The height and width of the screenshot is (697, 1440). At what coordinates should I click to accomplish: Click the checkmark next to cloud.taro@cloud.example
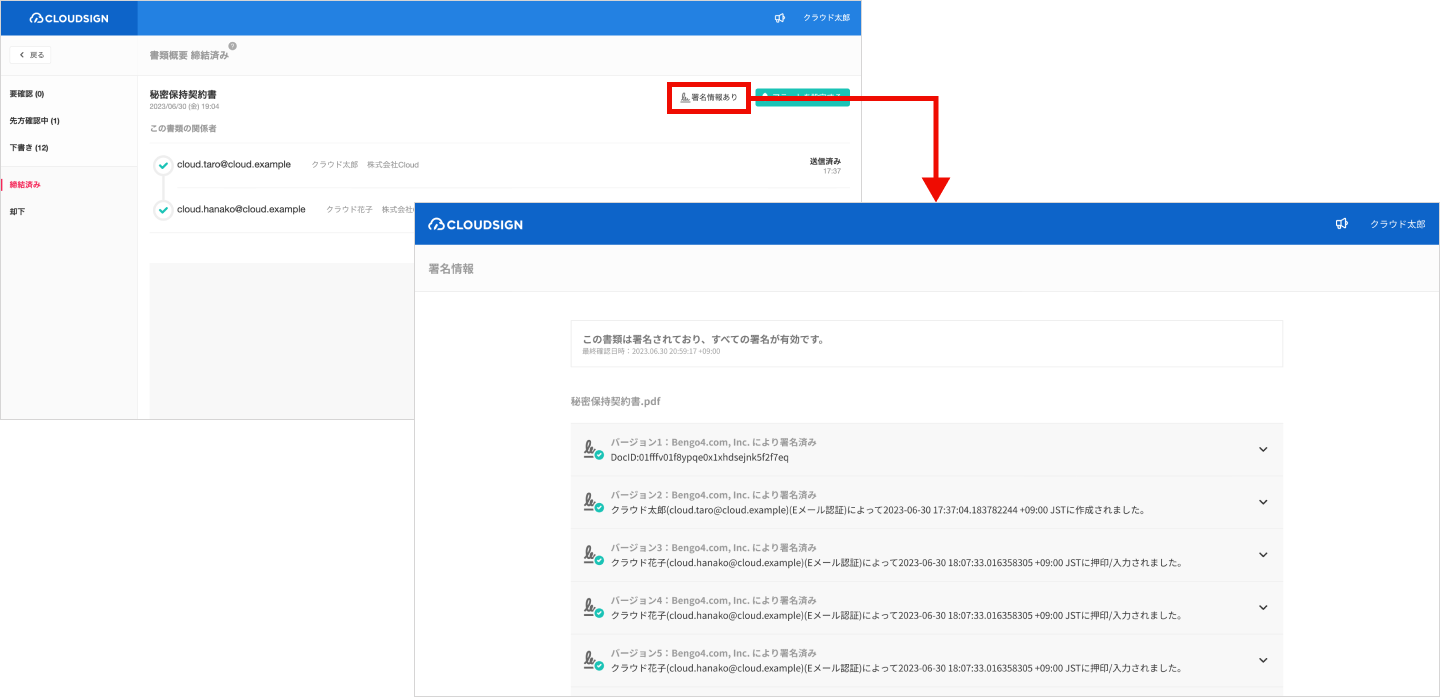tap(163, 165)
